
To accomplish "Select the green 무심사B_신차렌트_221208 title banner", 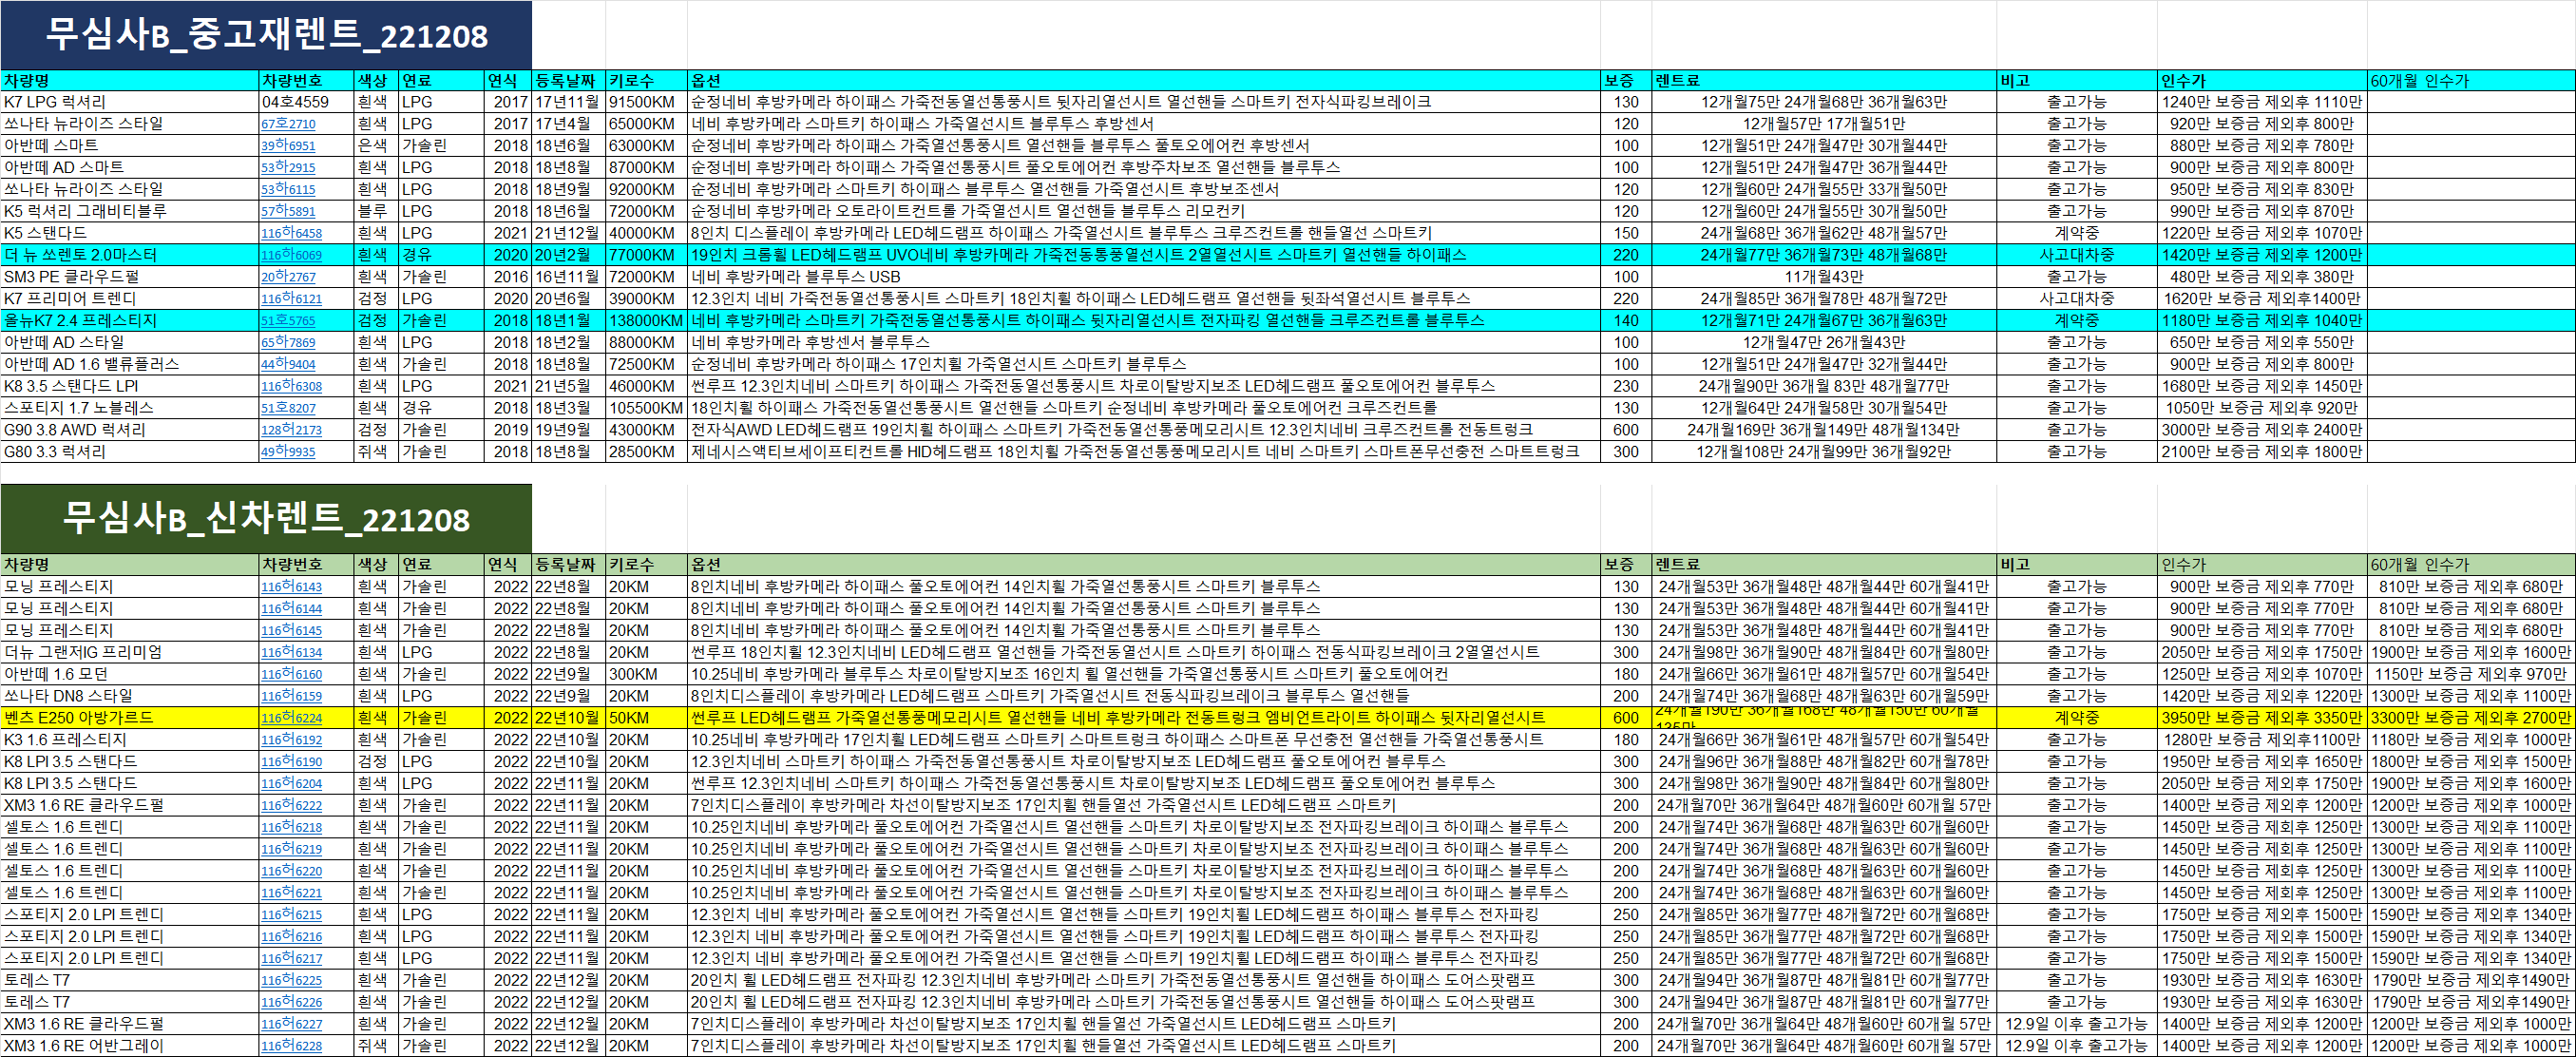I will pos(266,518).
